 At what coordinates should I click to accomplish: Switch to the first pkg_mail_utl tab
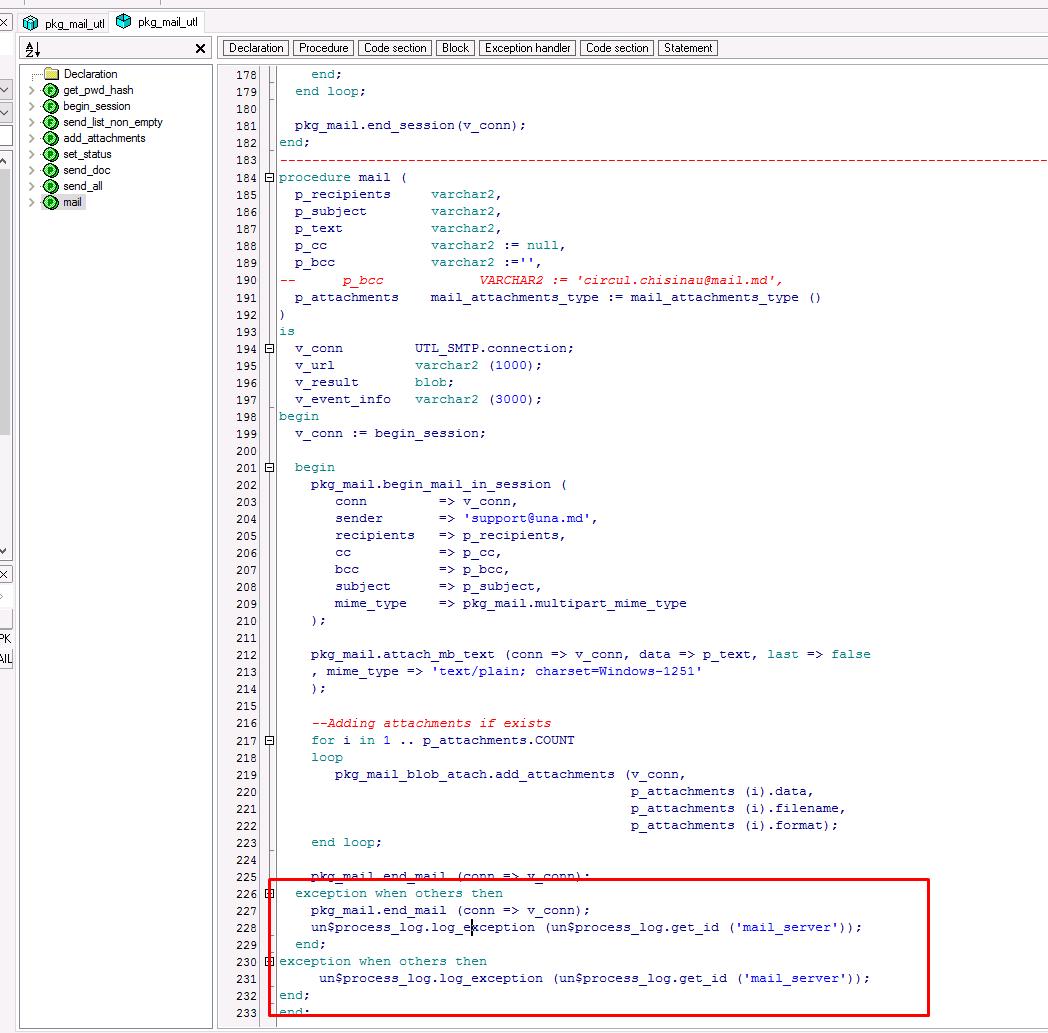[64, 23]
